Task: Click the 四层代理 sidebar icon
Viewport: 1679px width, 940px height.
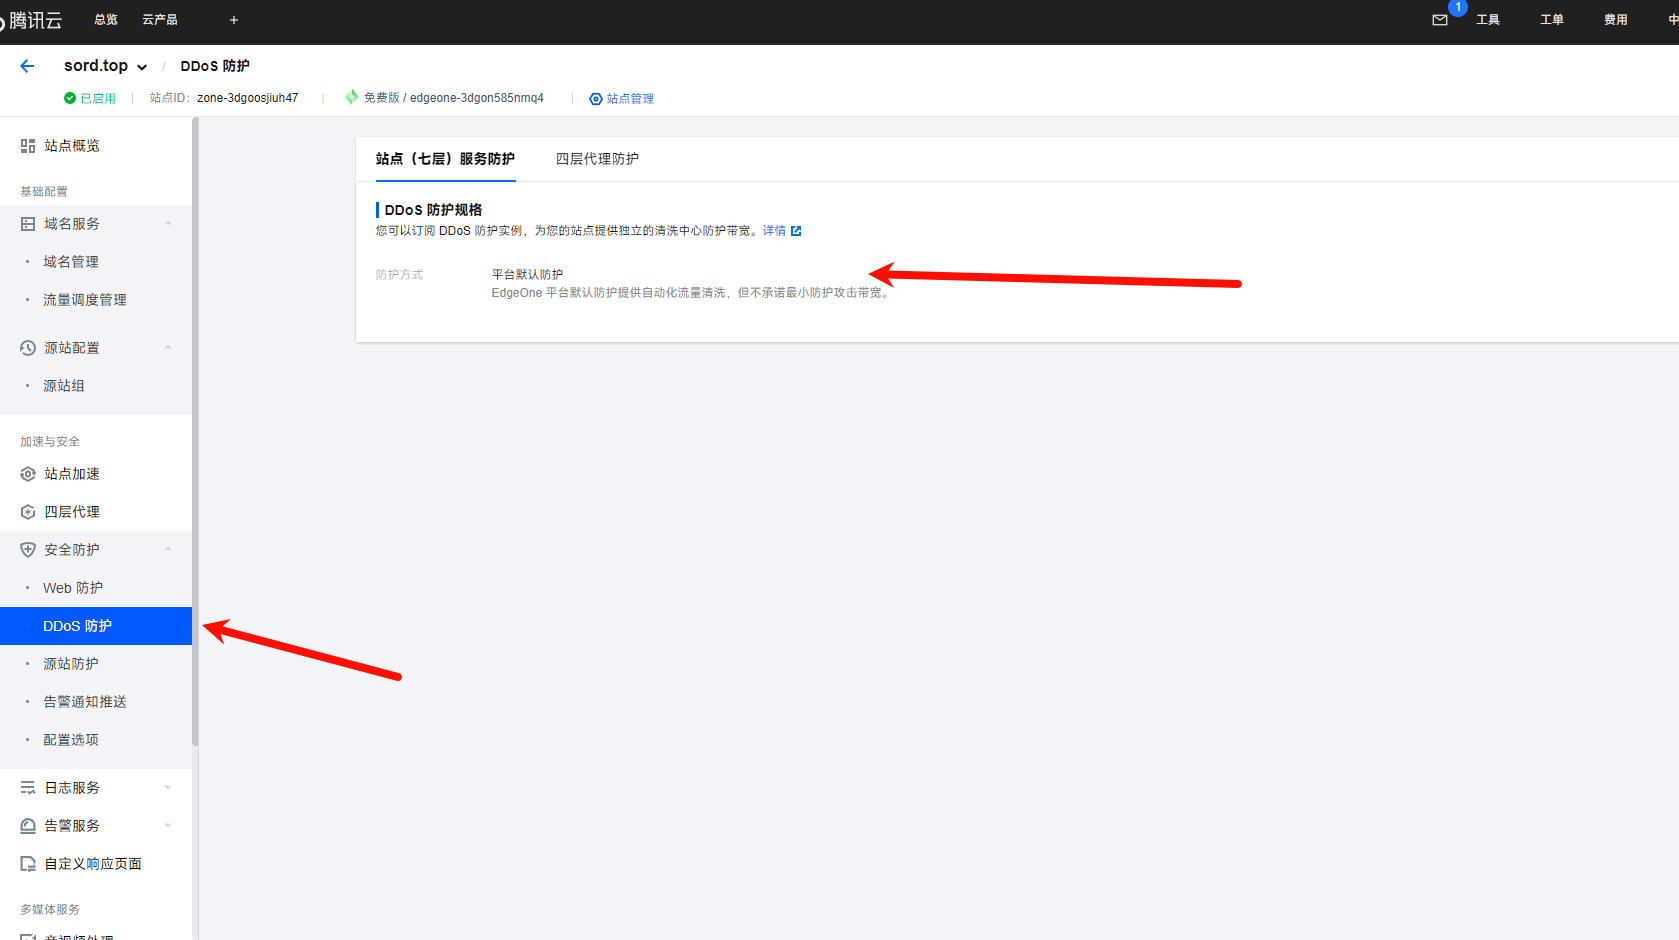Action: [x=28, y=512]
